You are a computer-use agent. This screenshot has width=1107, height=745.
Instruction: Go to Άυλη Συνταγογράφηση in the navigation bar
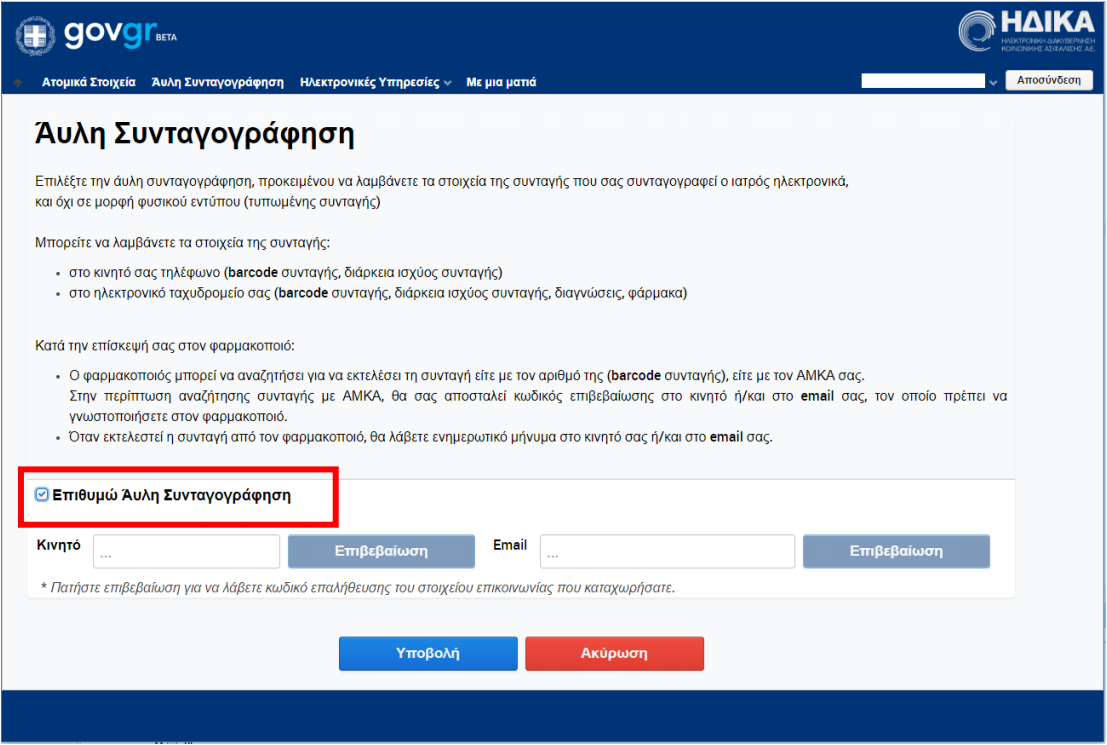click(217, 82)
